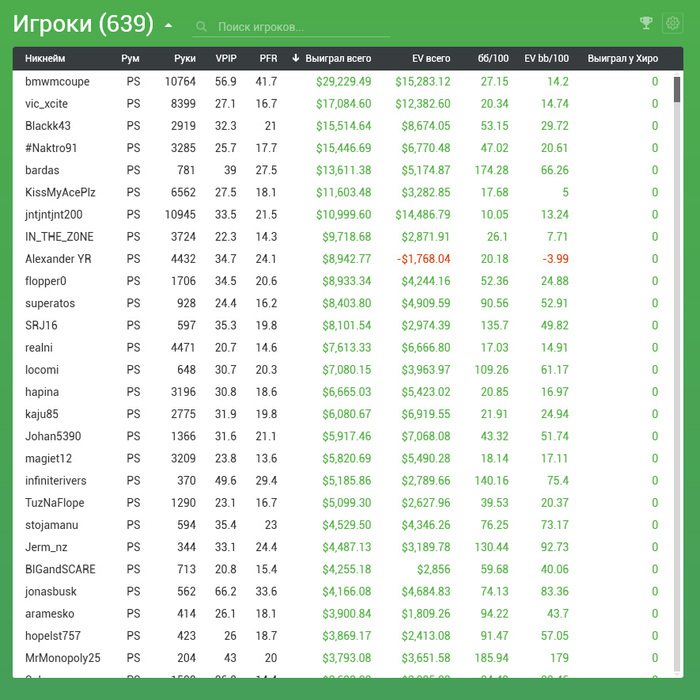Select player magiet12
700x700 pixels.
[x=48, y=458]
